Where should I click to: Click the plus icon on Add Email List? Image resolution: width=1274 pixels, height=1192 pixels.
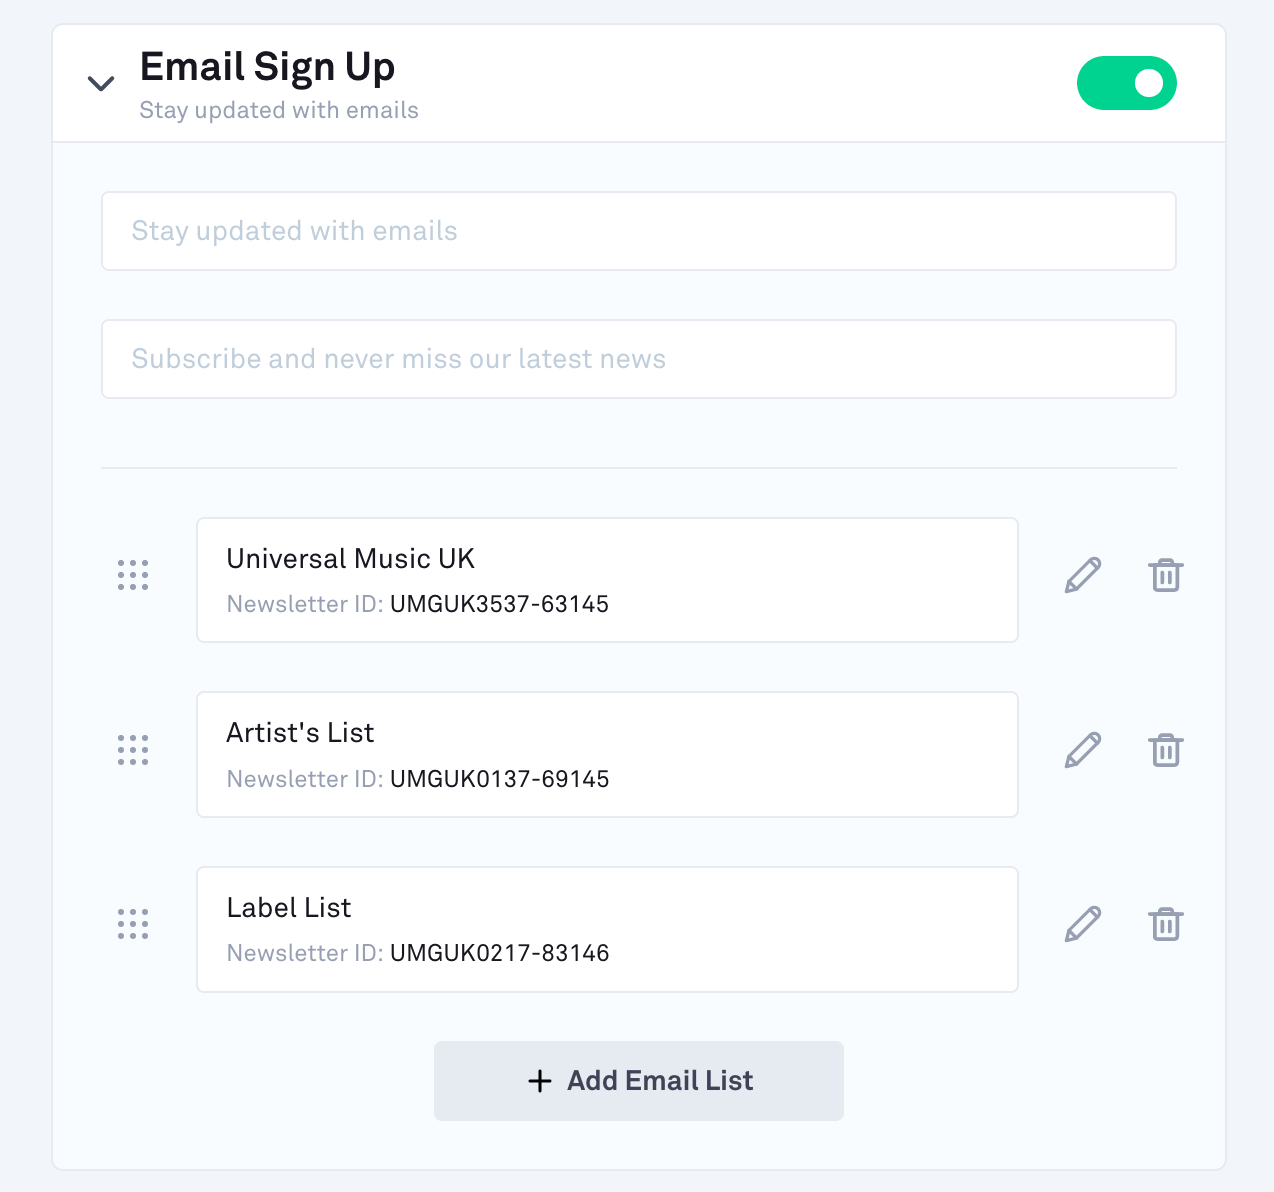(x=540, y=1081)
